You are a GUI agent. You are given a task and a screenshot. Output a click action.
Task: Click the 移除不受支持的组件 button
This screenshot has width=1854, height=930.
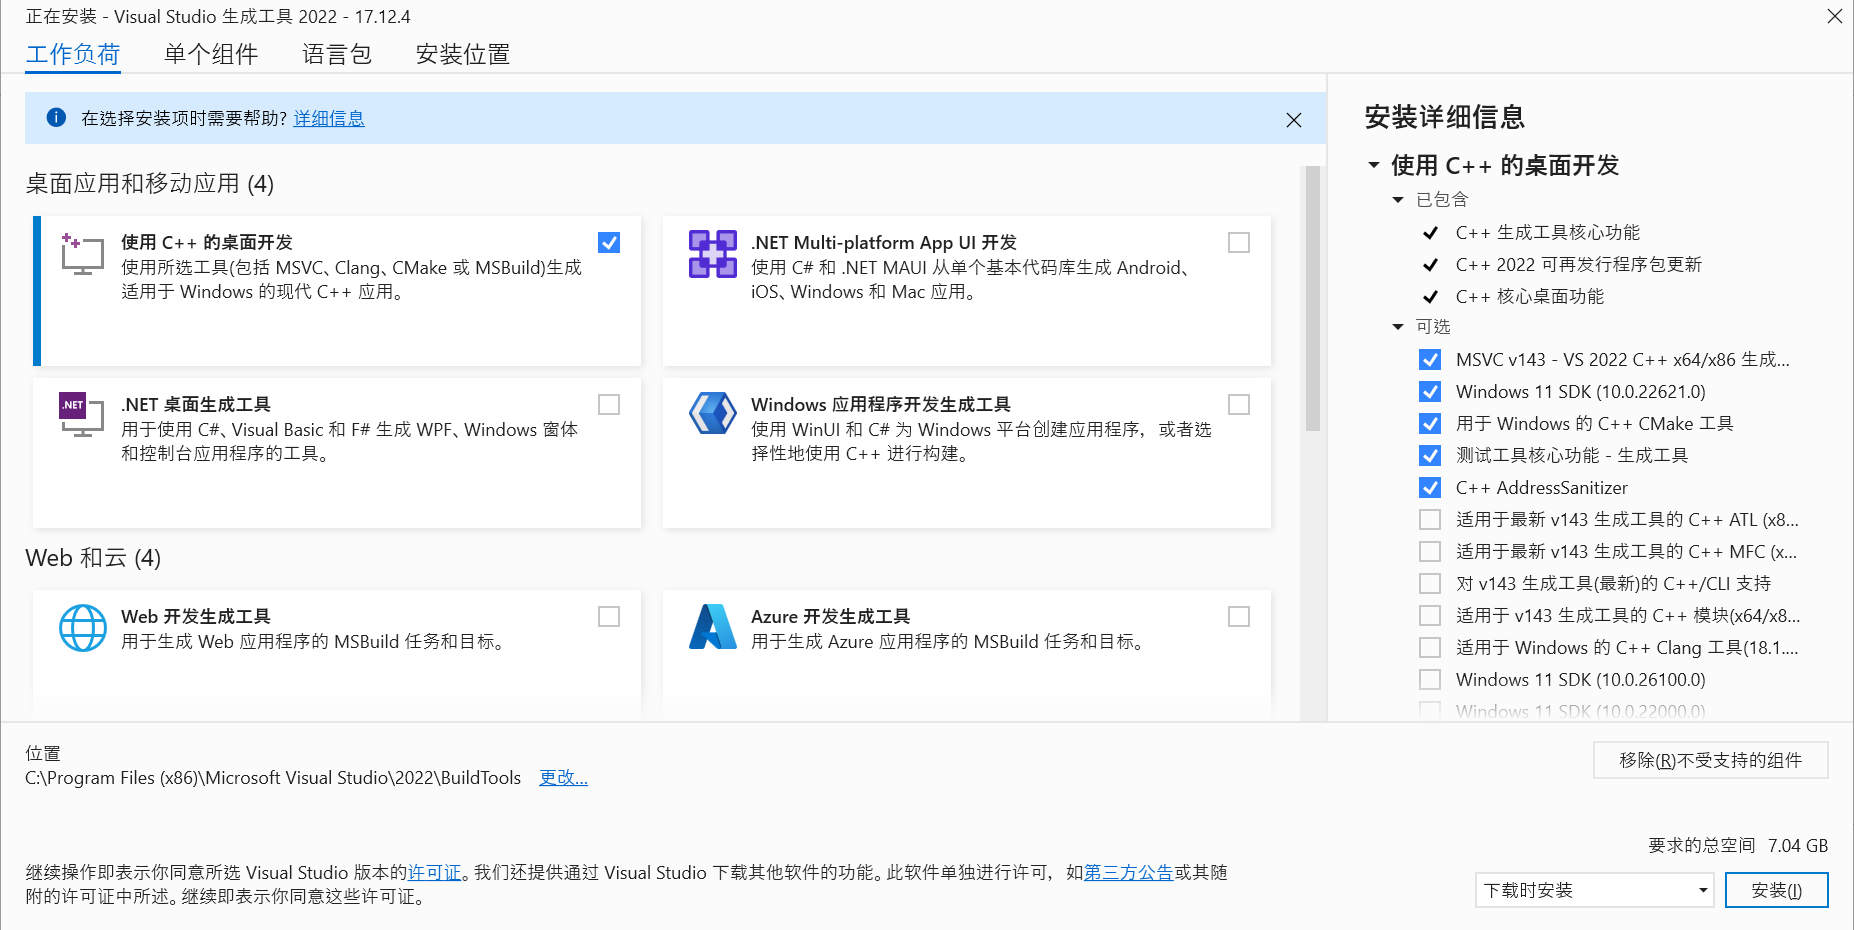pyautogui.click(x=1711, y=760)
